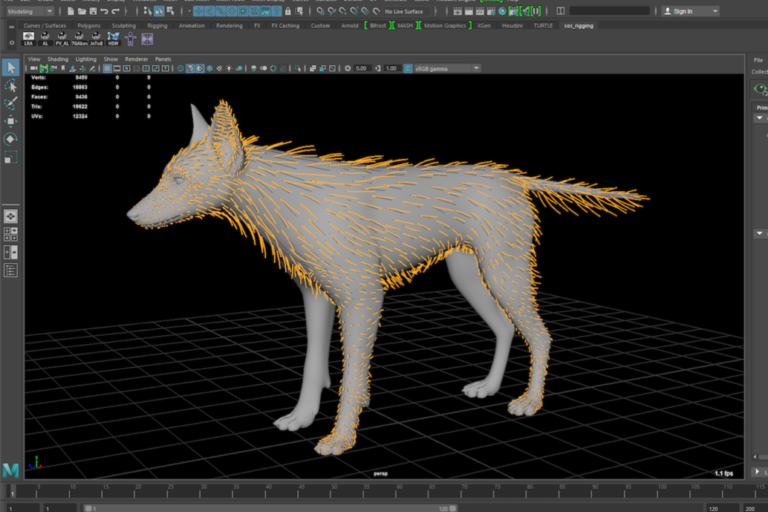Redo the last action
Image resolution: width=768 pixels, height=512 pixels.
pyautogui.click(x=116, y=11)
